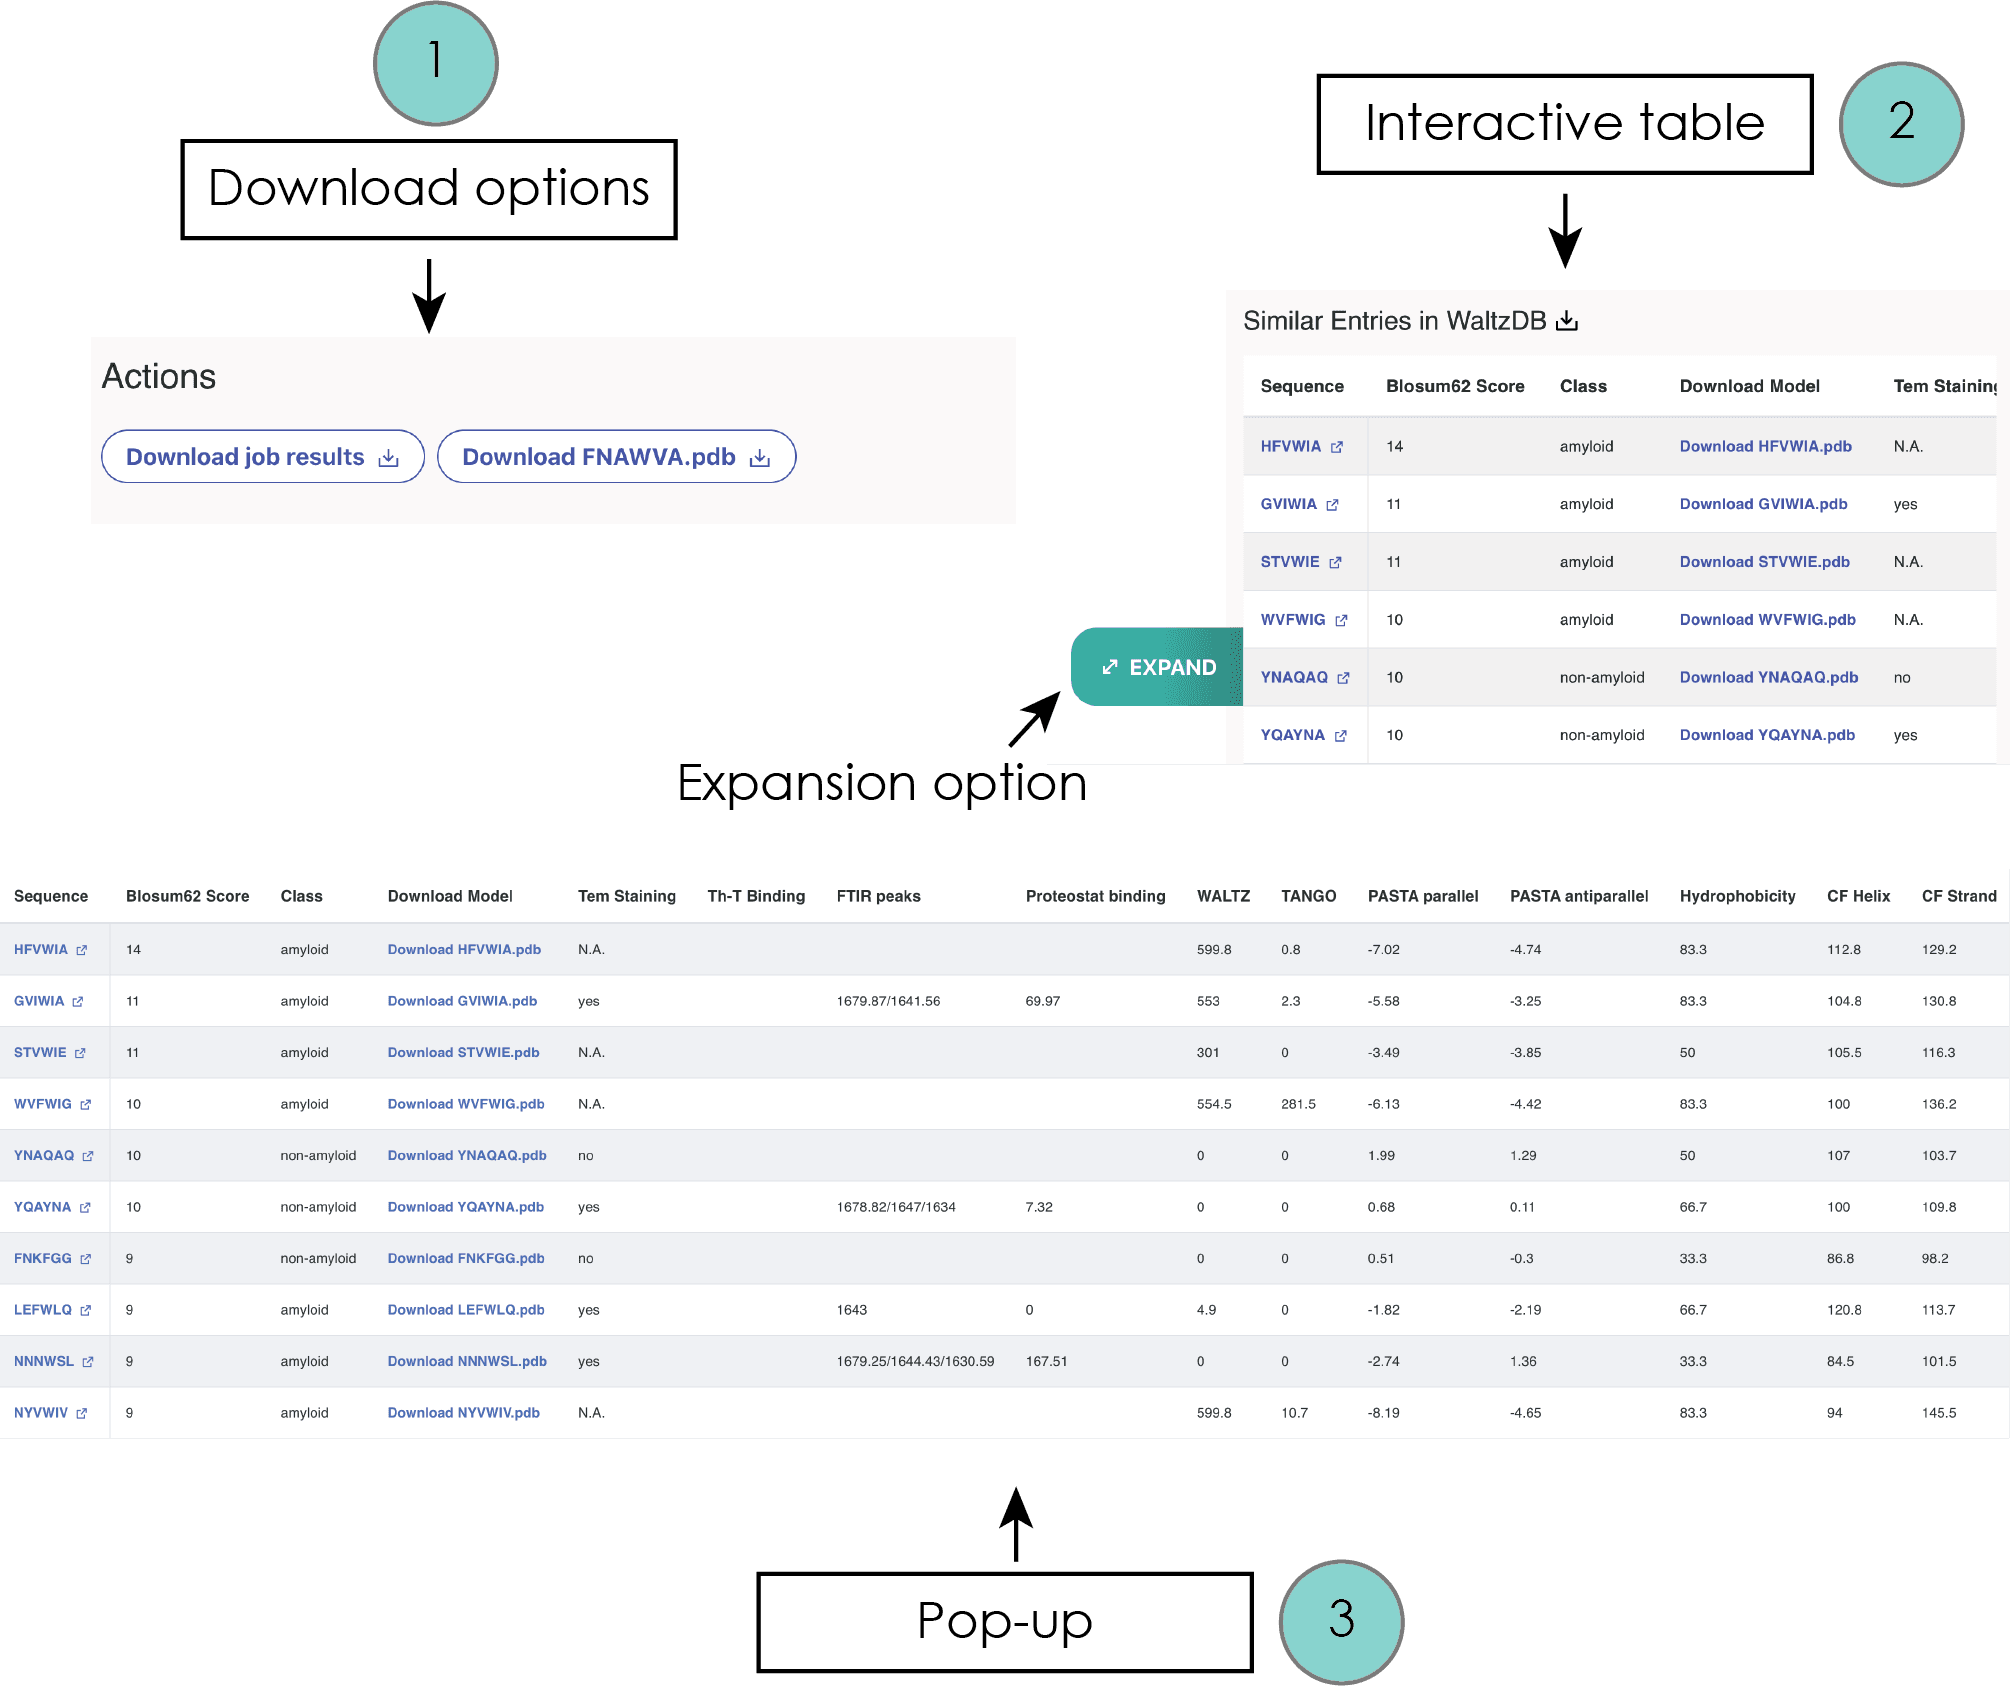Viewport: 2011px width, 1686px height.
Task: Click Blosum62 Score column header in pop-up
Action: (187, 896)
